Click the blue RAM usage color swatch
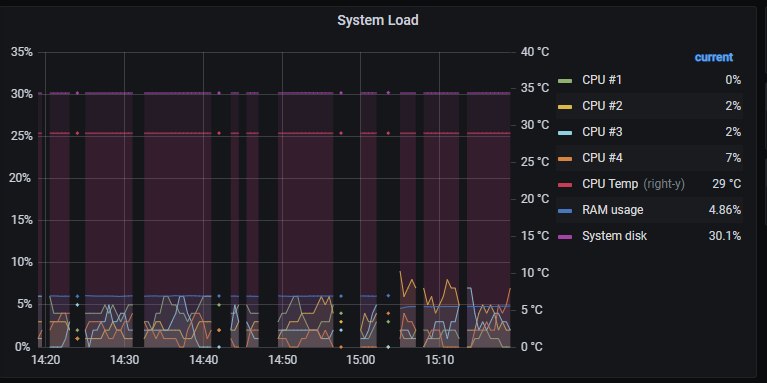 click(x=565, y=211)
